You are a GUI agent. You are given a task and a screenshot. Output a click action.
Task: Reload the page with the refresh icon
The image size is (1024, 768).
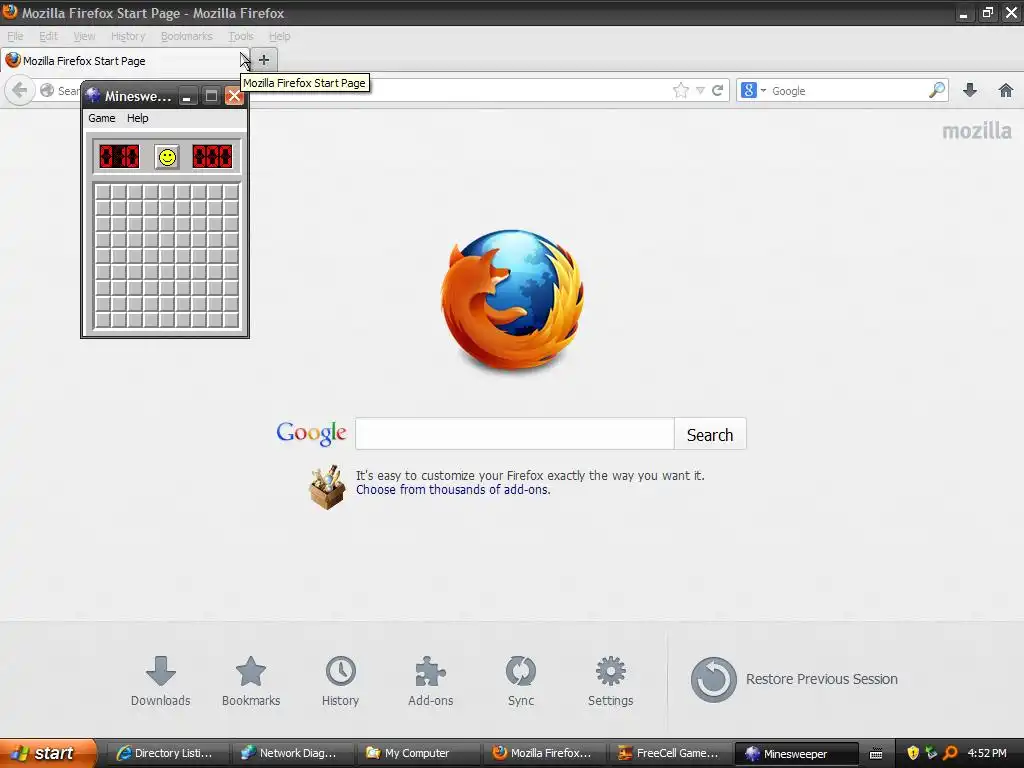tap(717, 90)
